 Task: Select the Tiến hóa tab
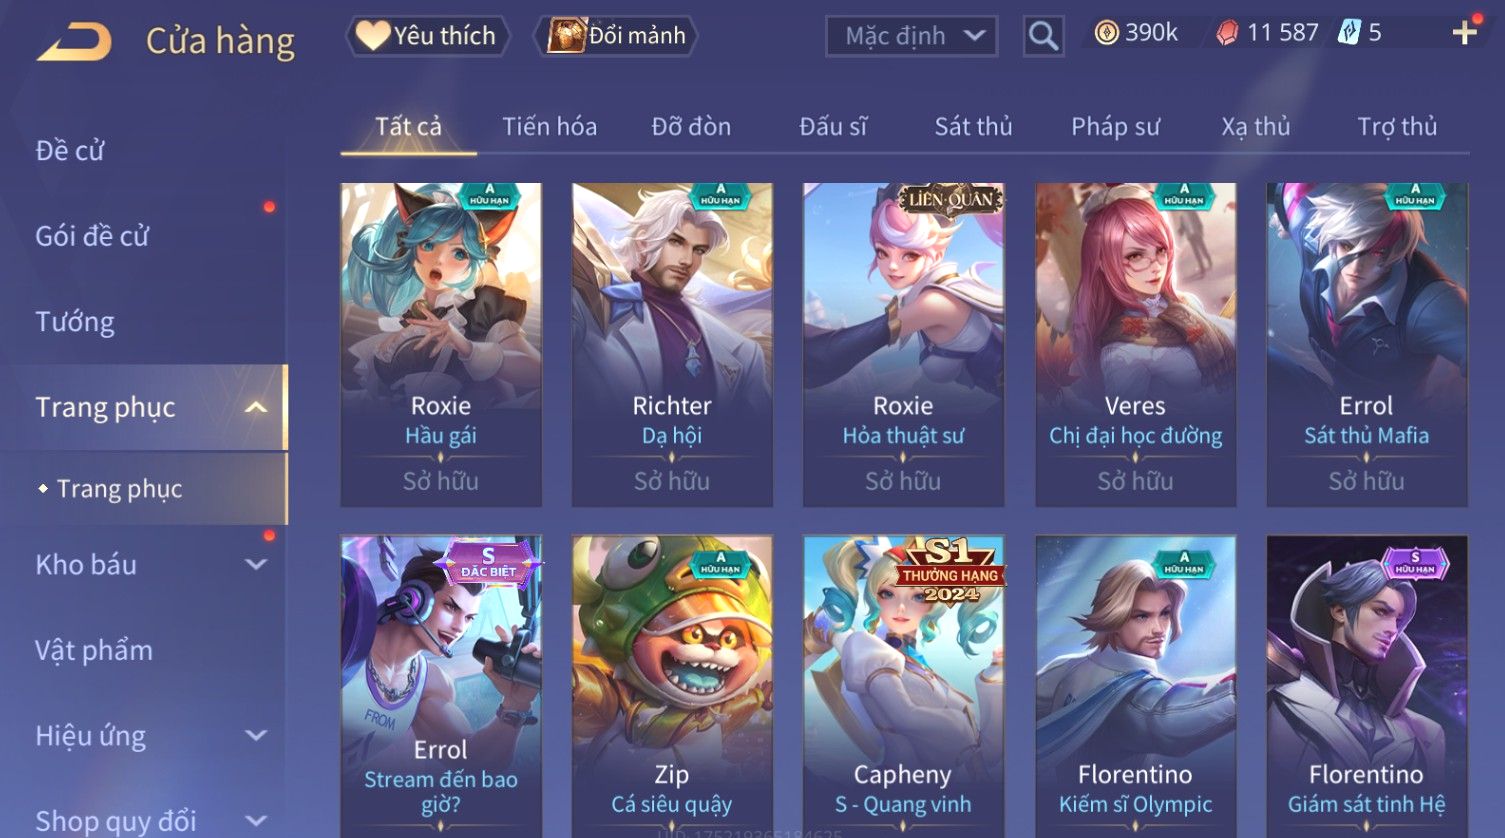[549, 126]
